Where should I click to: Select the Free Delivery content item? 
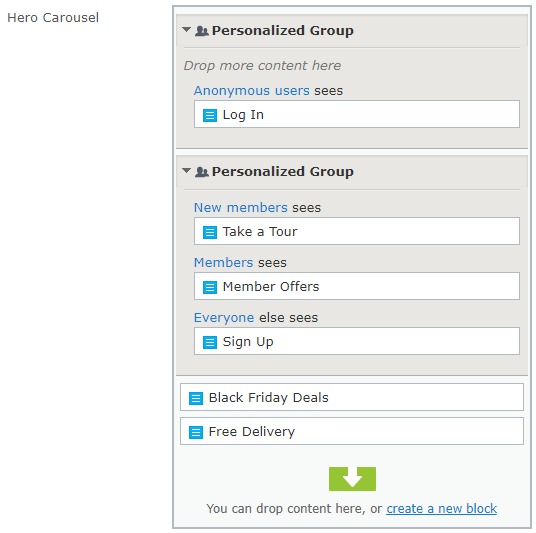[x=352, y=431]
